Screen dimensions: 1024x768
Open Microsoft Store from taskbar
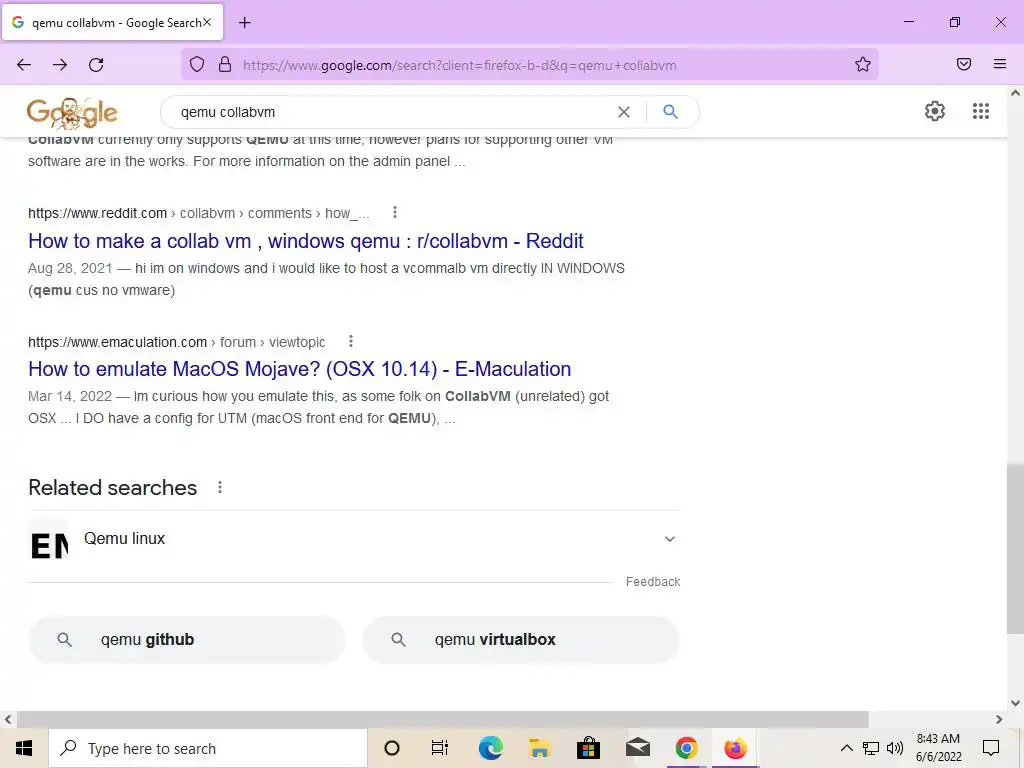588,748
